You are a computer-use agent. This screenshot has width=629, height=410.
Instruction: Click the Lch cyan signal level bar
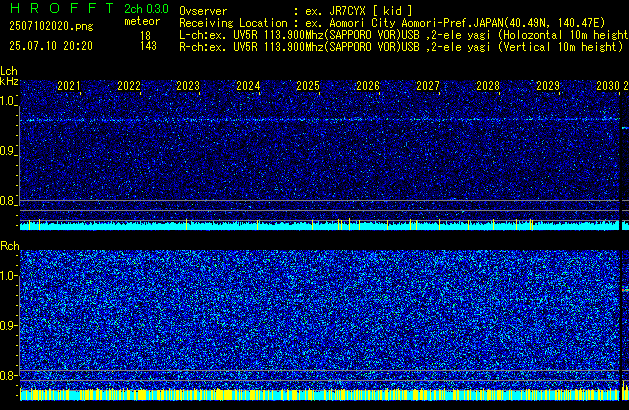coord(320,225)
